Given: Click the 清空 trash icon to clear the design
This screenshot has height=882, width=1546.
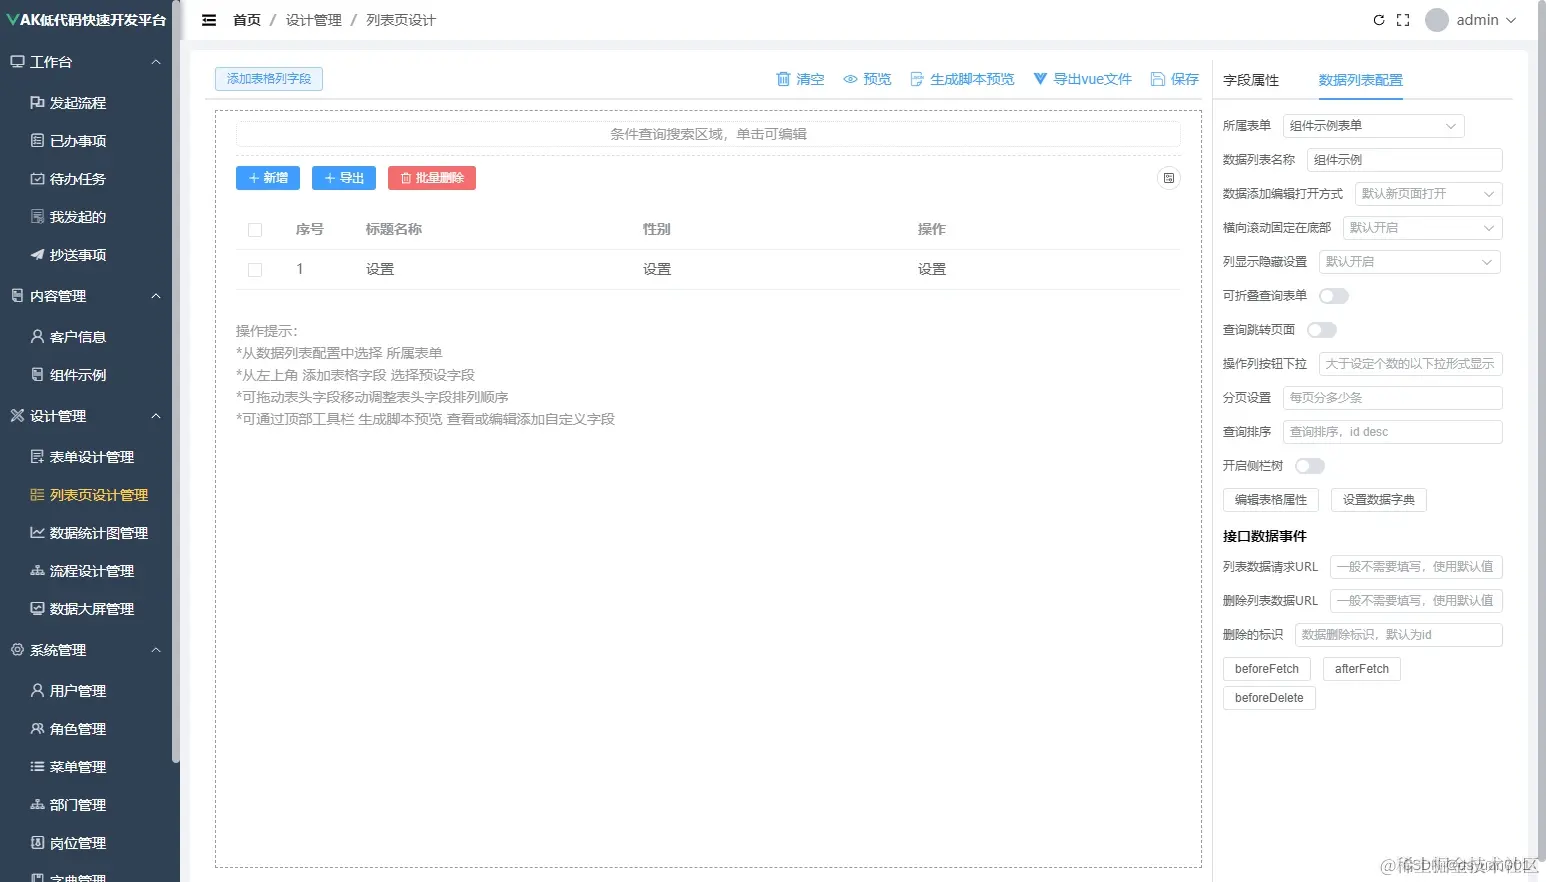Looking at the screenshot, I should point(784,79).
